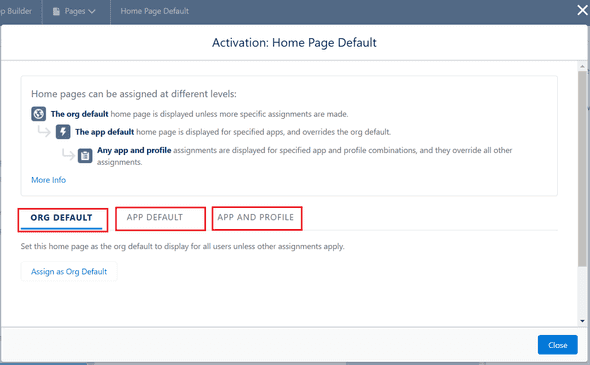Click the App Builder header label
The image size is (590, 365).
[x=16, y=11]
